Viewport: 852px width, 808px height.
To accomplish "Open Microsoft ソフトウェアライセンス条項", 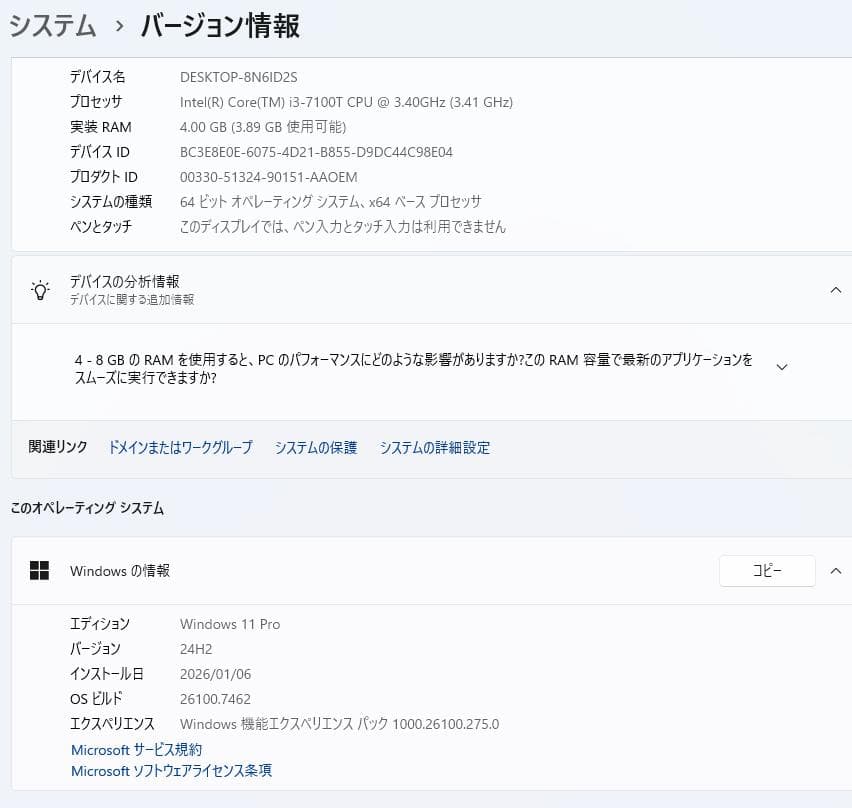I will [170, 771].
